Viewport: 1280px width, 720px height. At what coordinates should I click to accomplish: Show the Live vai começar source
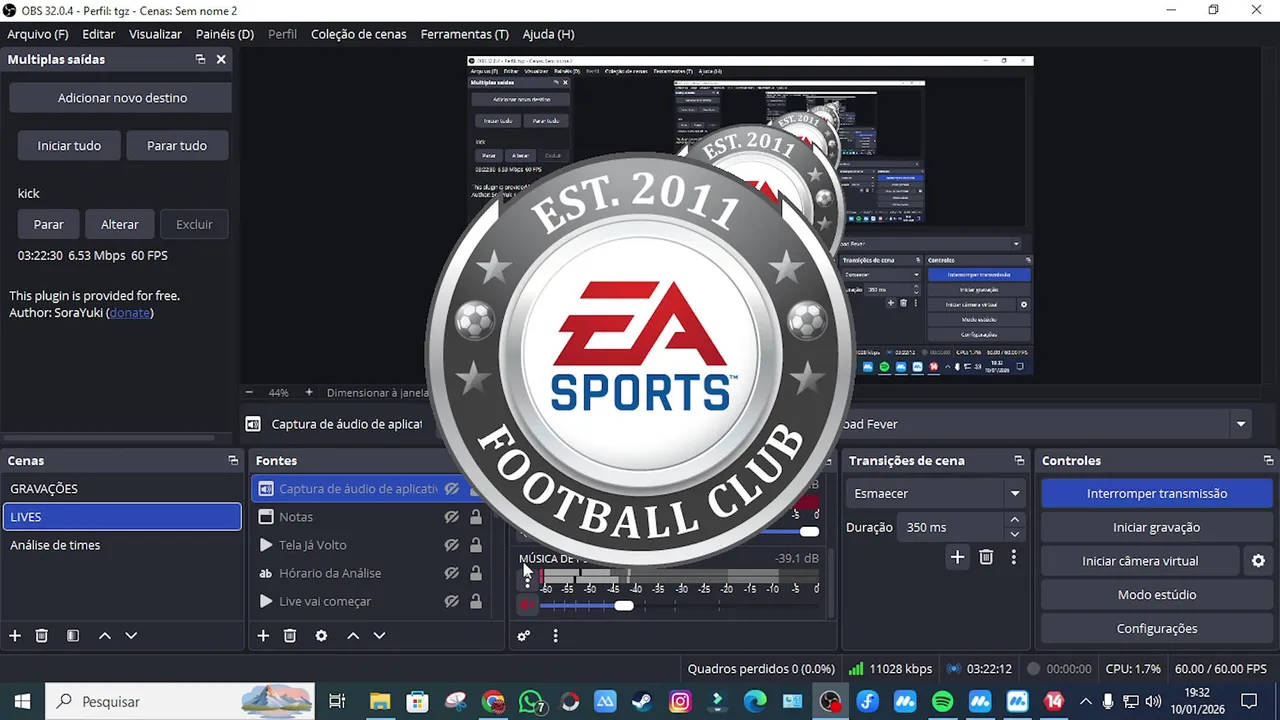(452, 601)
